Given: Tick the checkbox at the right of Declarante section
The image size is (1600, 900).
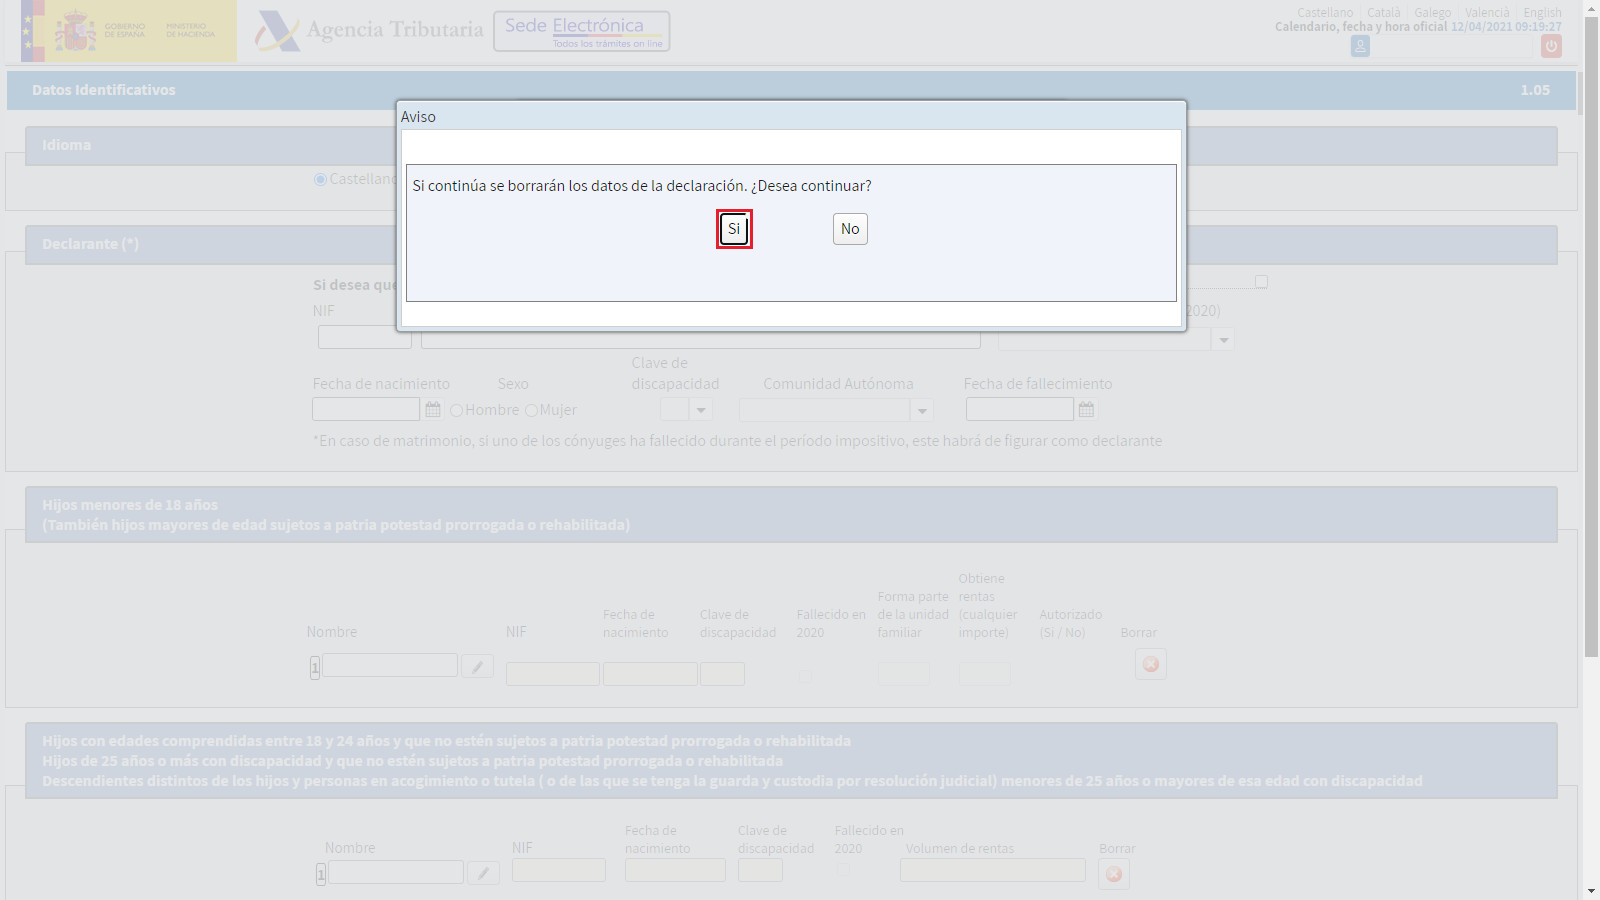Looking at the screenshot, I should click(1261, 282).
